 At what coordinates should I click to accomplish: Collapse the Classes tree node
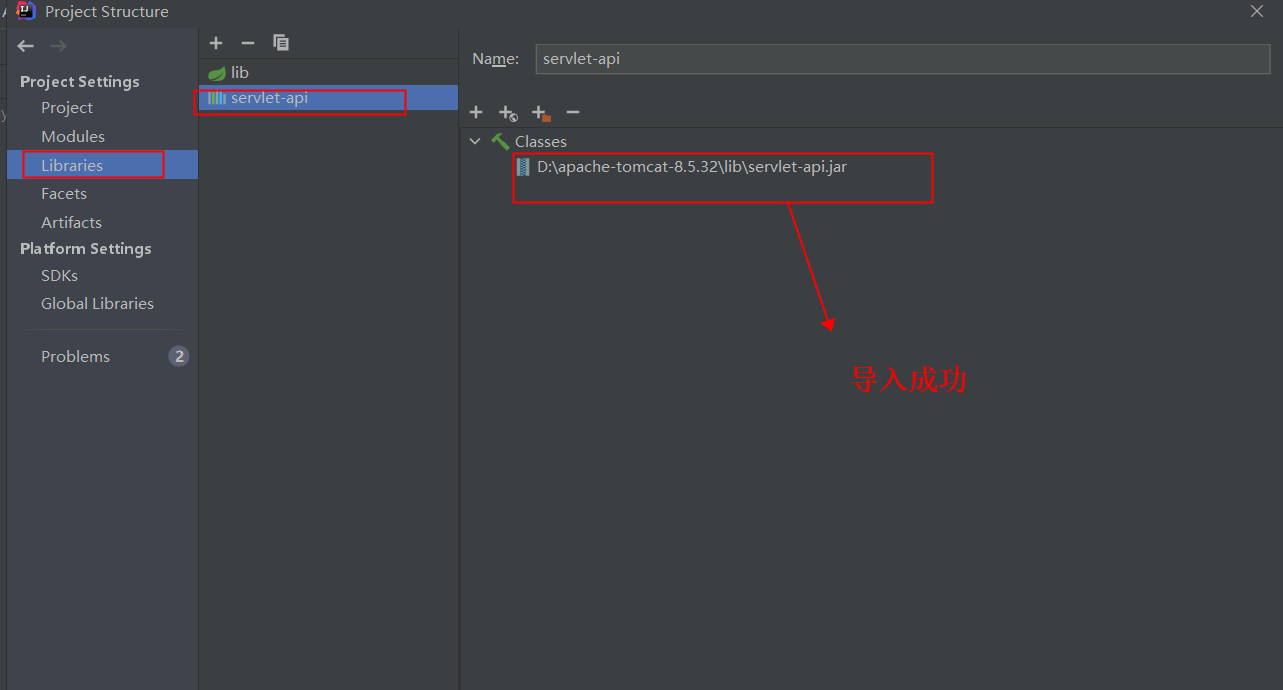tap(475, 142)
